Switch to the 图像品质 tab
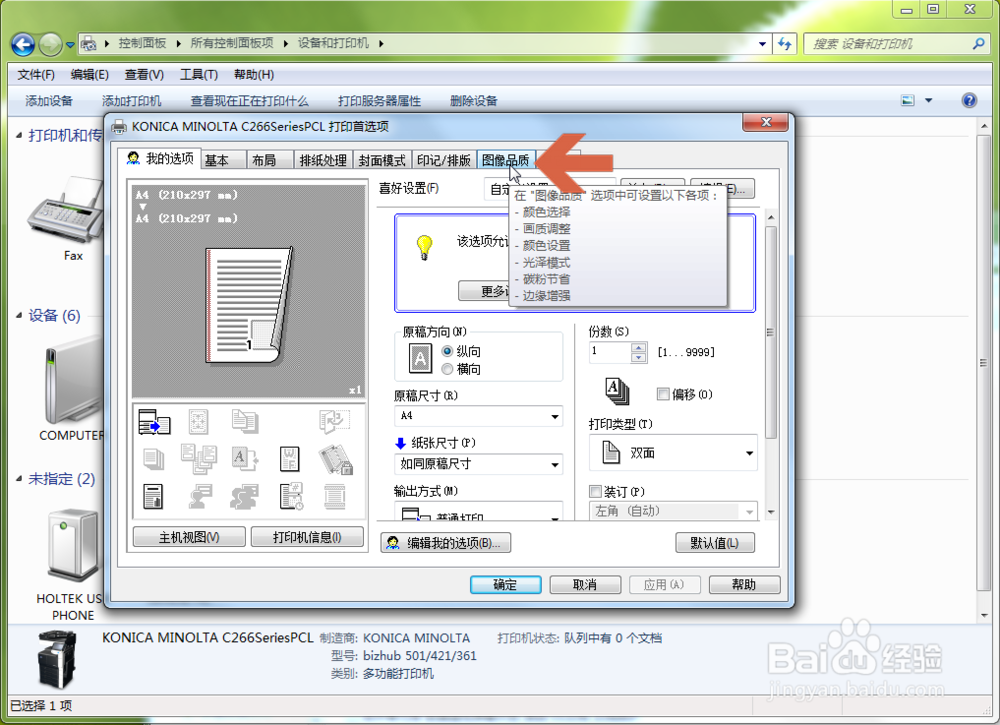1000x725 pixels. pyautogui.click(x=506, y=160)
